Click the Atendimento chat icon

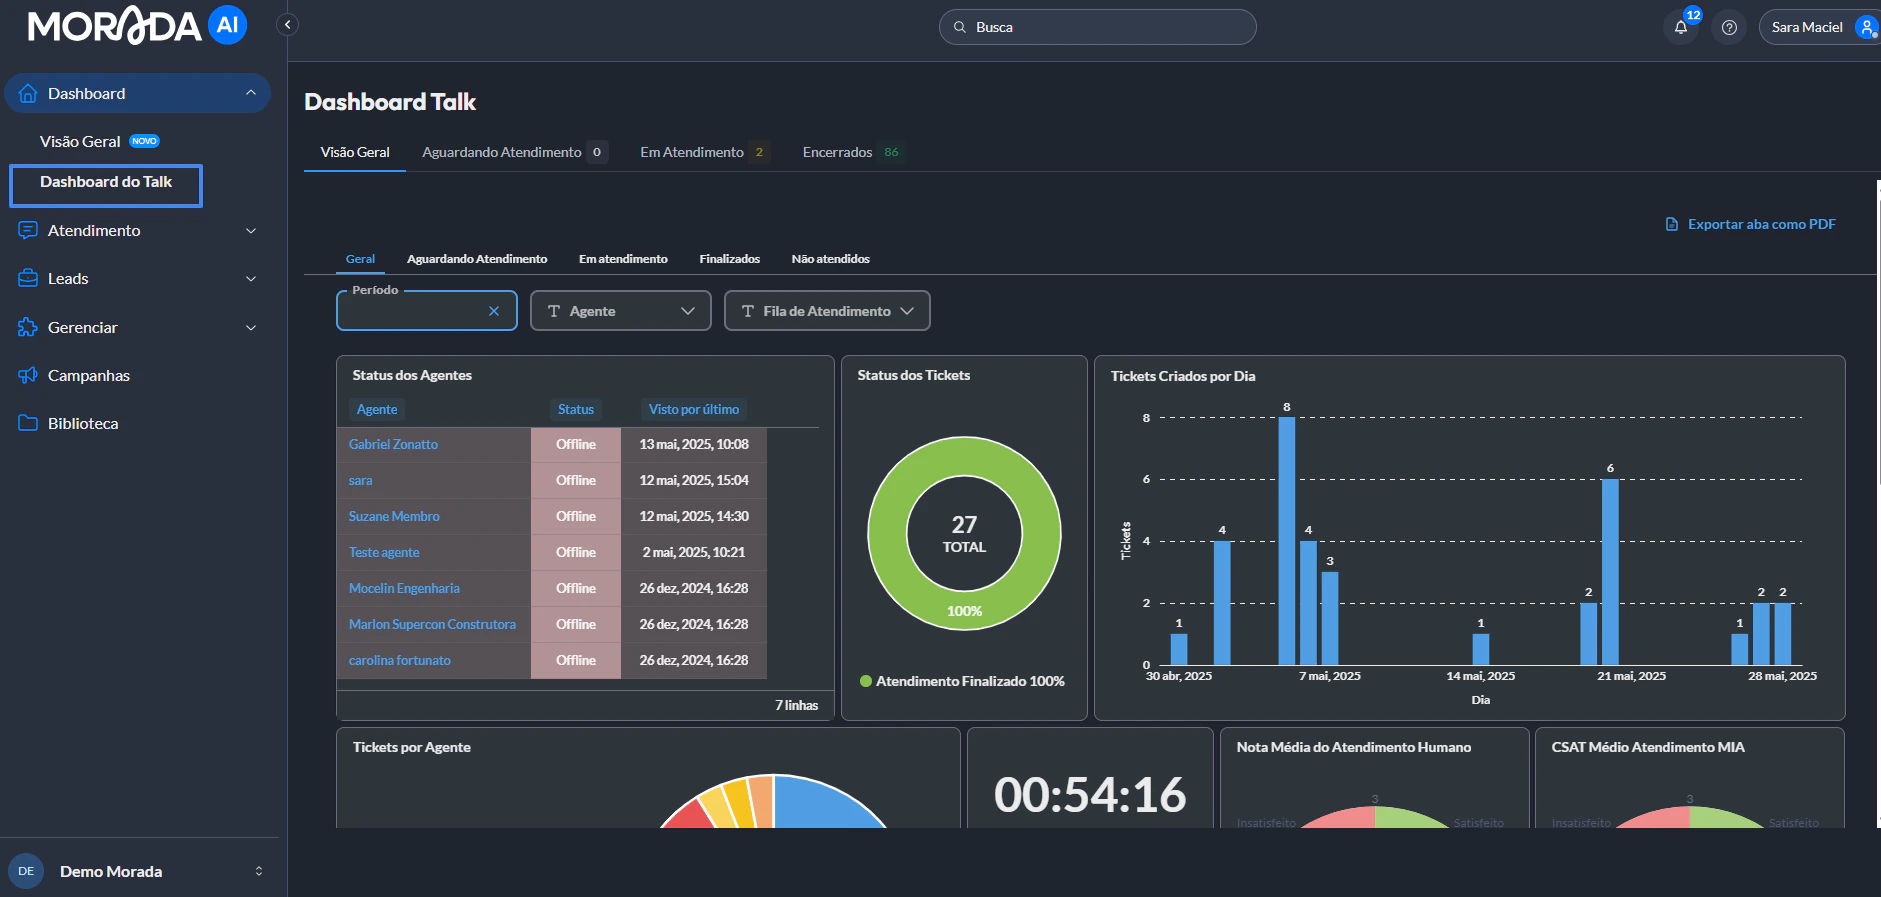(x=28, y=230)
